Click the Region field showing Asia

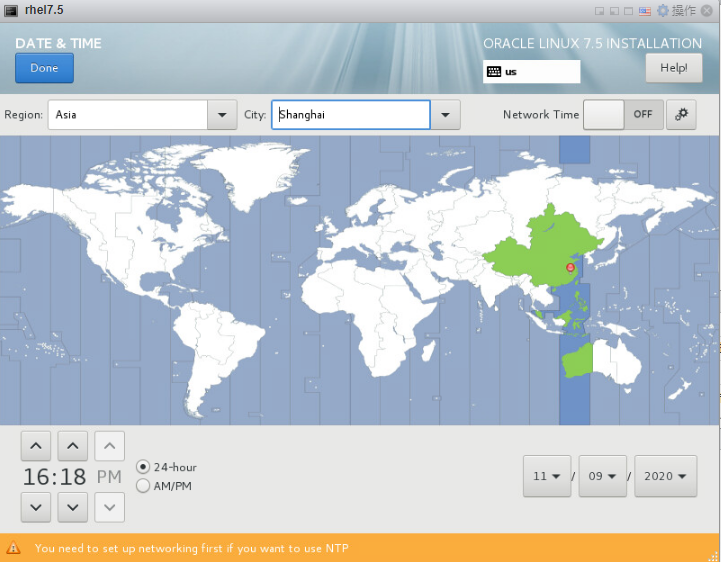[x=128, y=115]
